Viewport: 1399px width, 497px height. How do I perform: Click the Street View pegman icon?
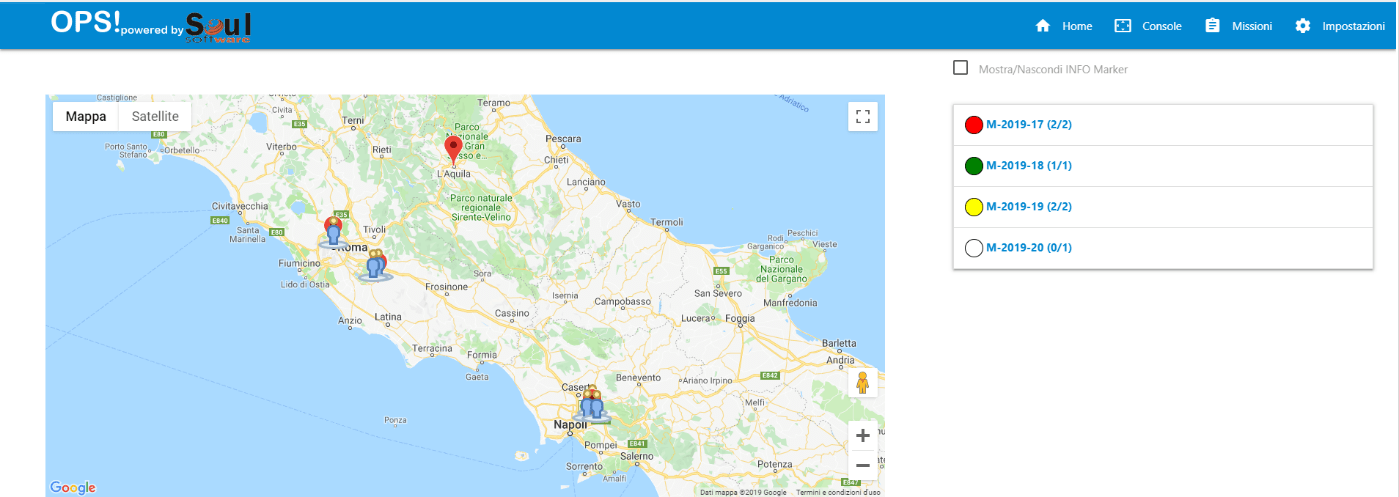(863, 383)
